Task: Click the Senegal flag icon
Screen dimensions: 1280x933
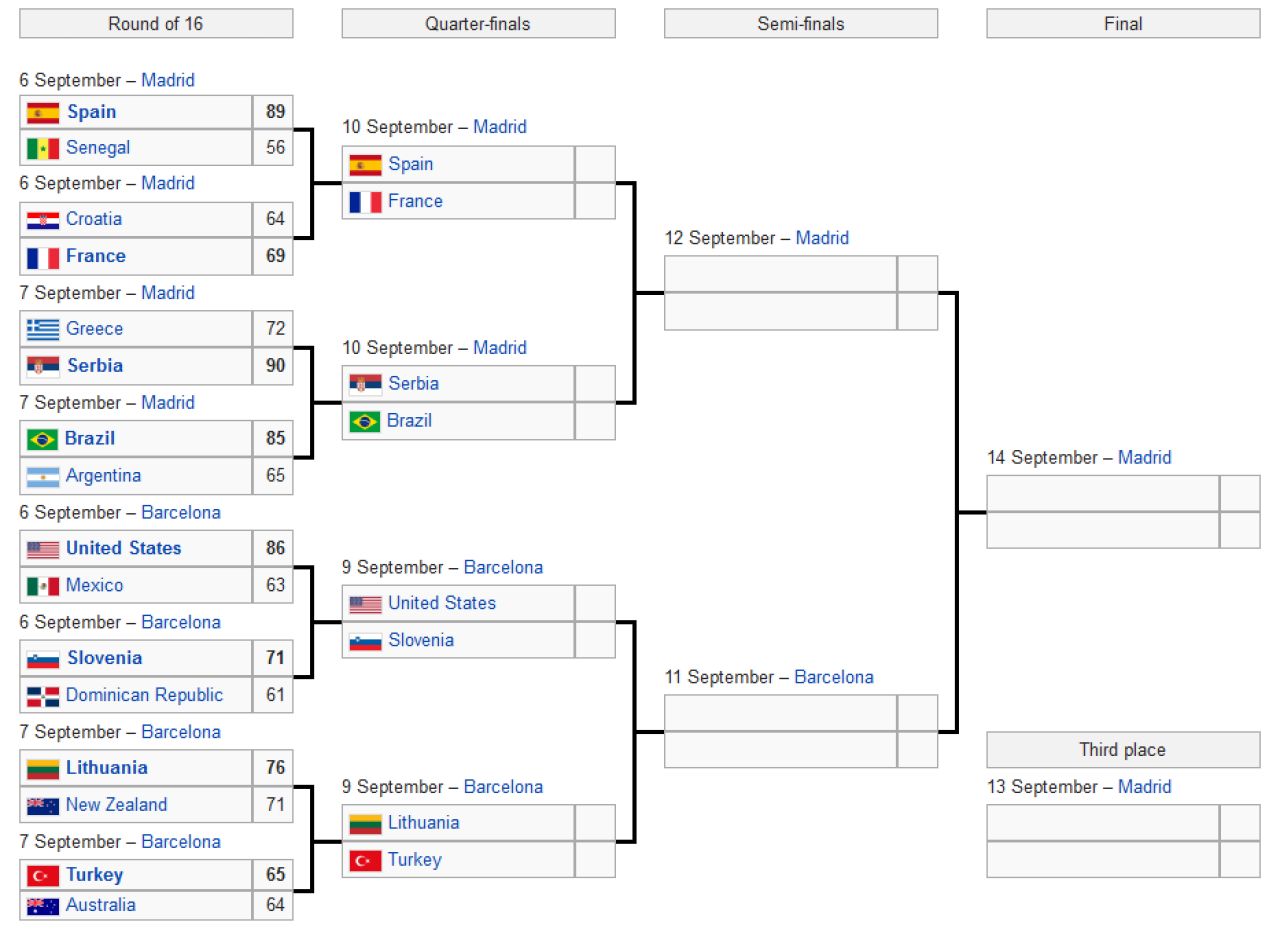Action: click(x=43, y=149)
